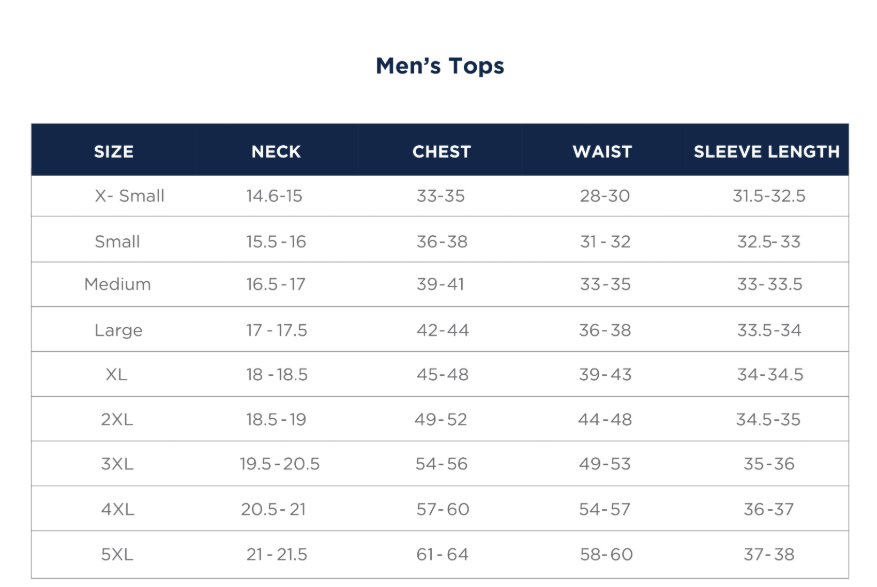Select the 5XL size label
877x587 pixels.
click(117, 555)
